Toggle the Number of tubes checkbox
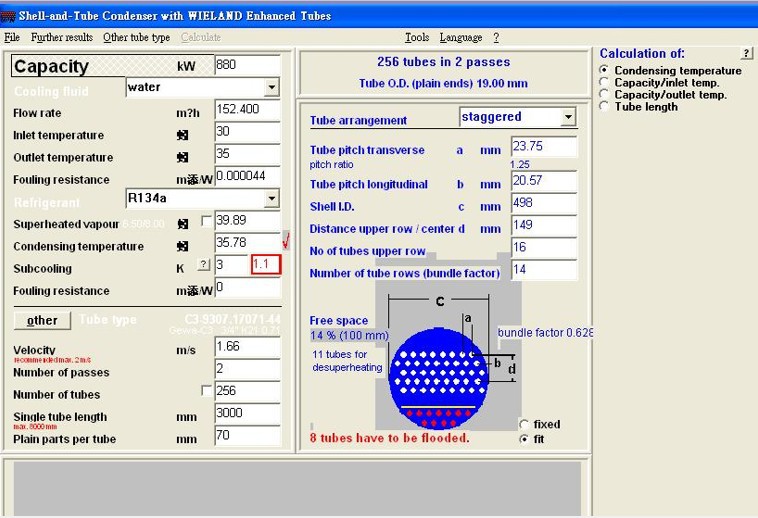The width and height of the screenshot is (758, 518). pos(206,390)
